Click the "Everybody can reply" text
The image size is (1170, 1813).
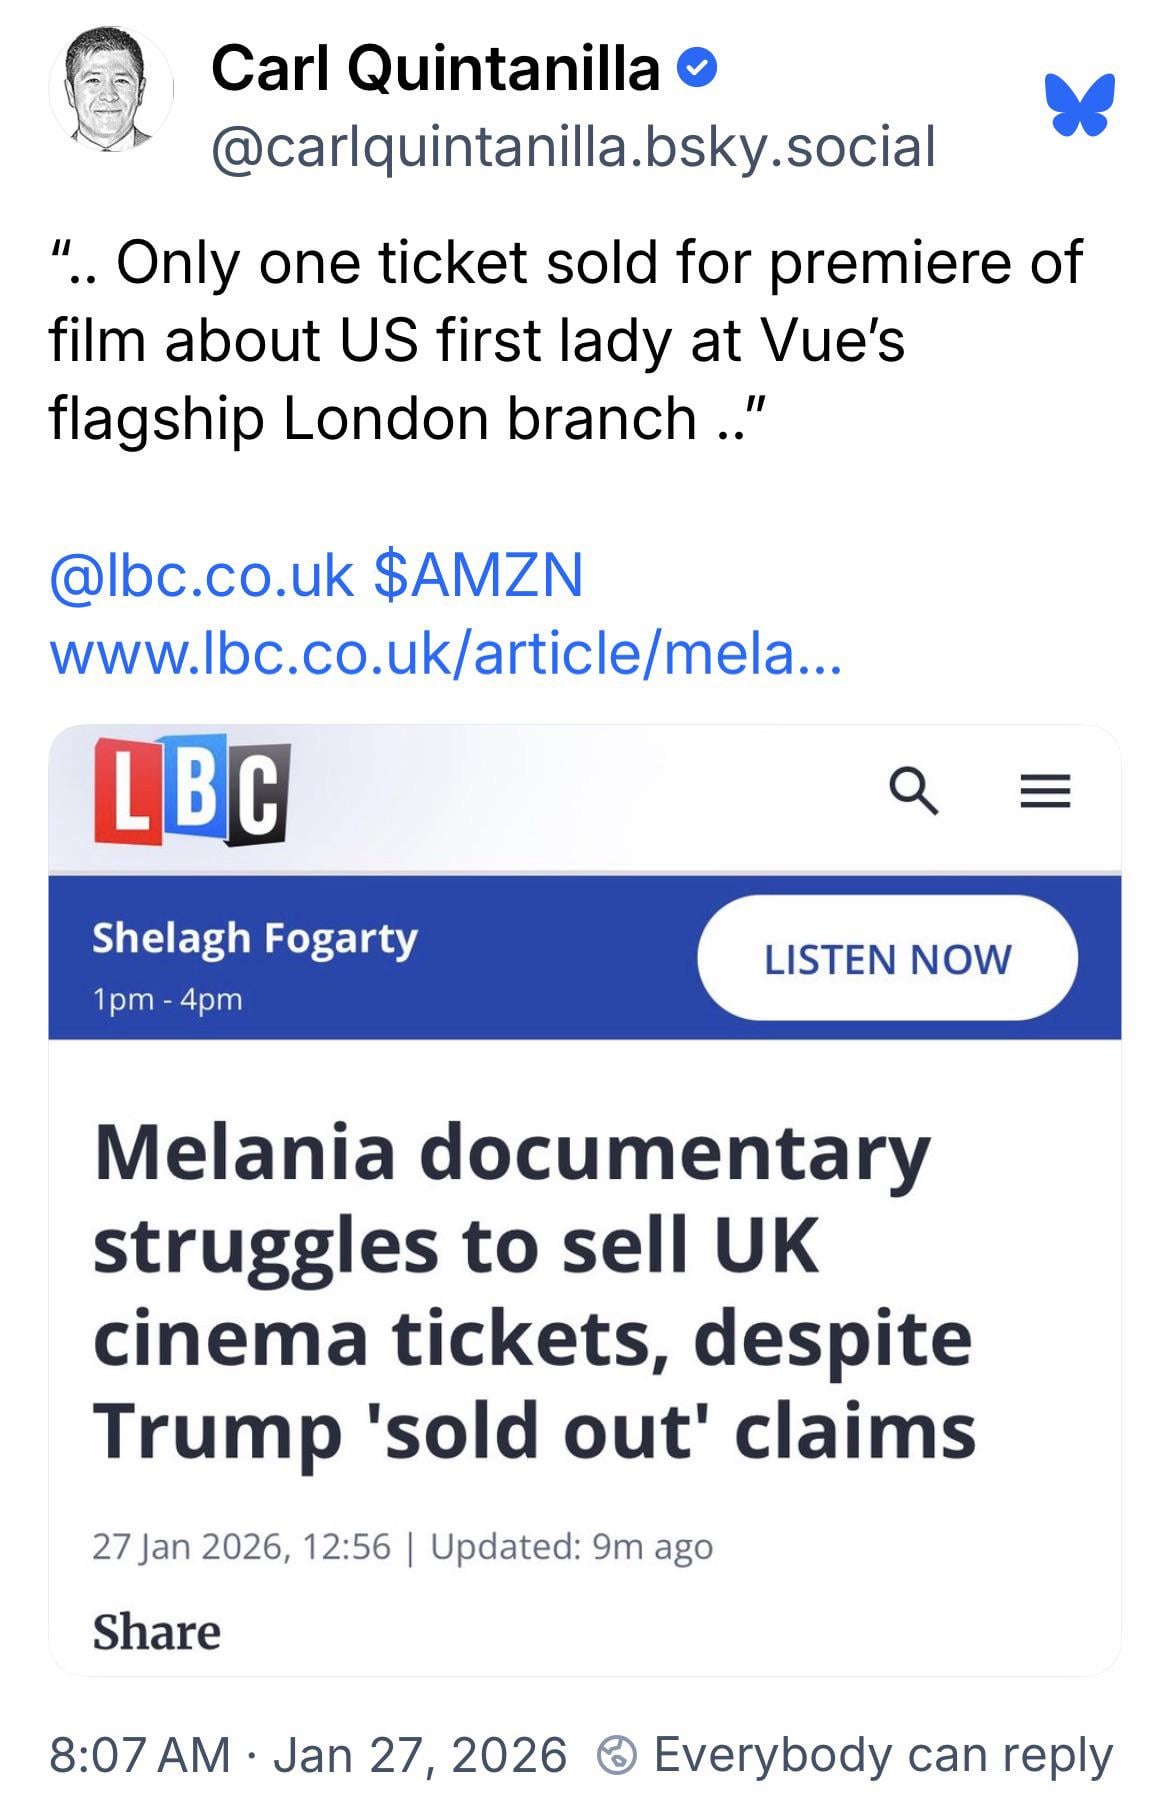click(x=883, y=1756)
